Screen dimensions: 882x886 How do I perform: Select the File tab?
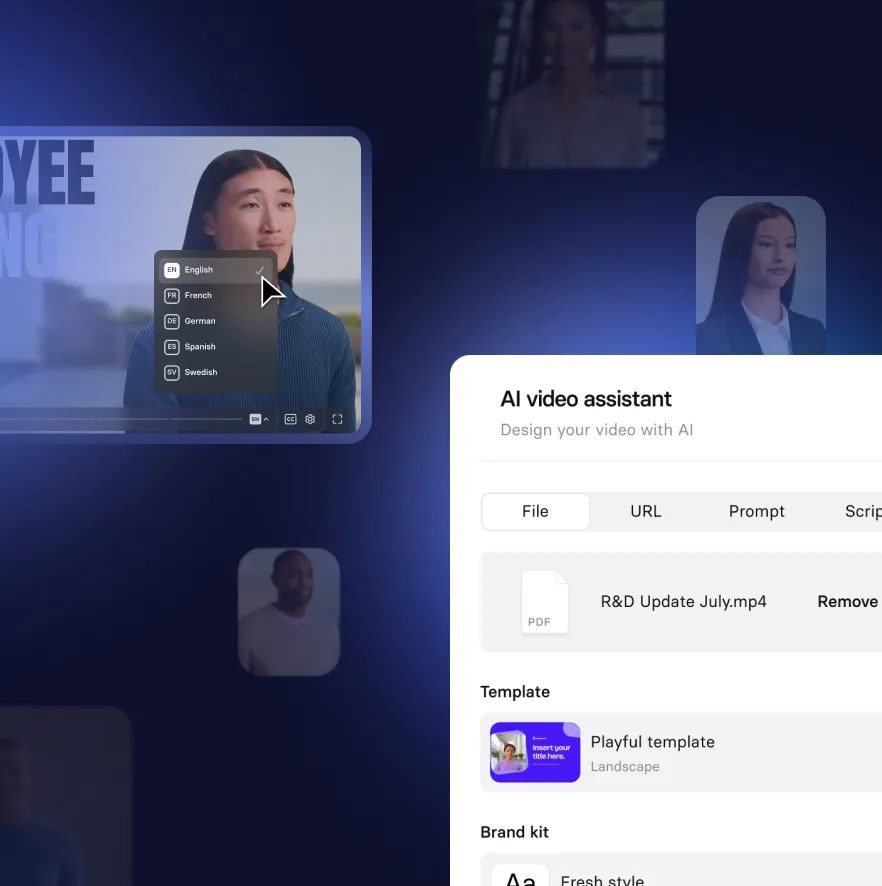(535, 511)
